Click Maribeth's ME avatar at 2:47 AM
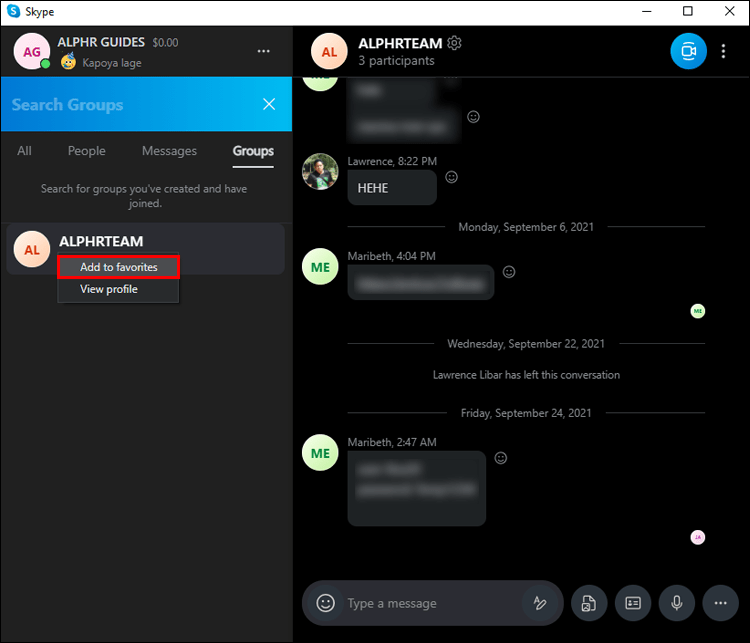The image size is (750, 643). click(x=320, y=453)
